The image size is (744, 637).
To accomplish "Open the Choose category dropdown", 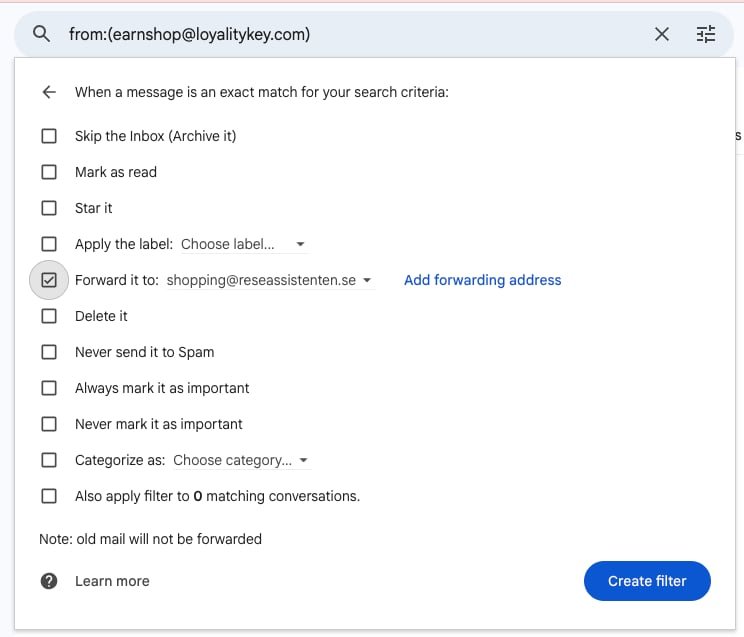I will click(241, 460).
